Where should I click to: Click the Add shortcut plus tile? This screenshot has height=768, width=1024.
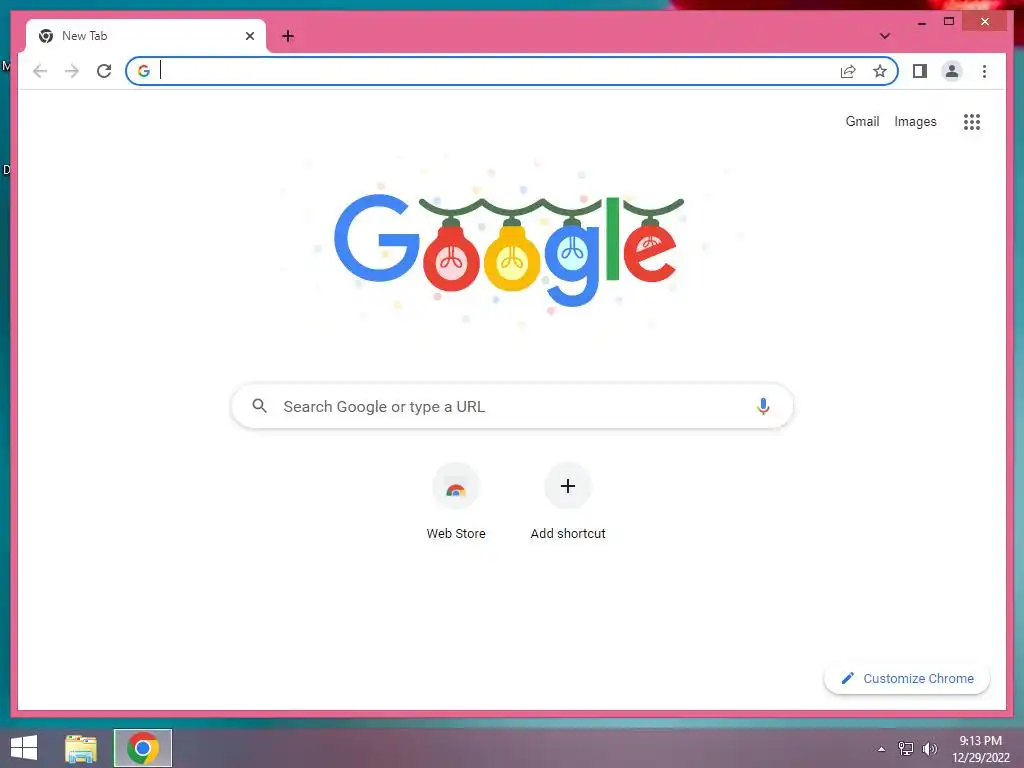point(568,502)
